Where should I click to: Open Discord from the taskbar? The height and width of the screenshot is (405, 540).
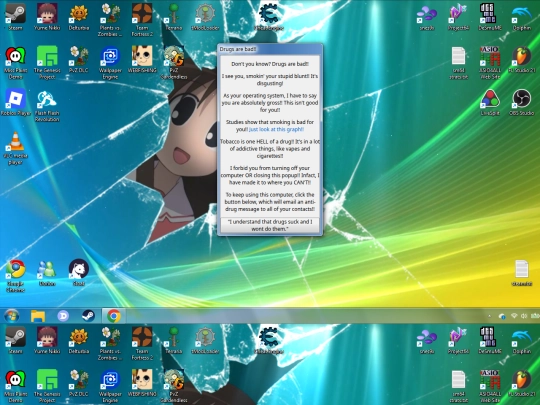[63, 315]
